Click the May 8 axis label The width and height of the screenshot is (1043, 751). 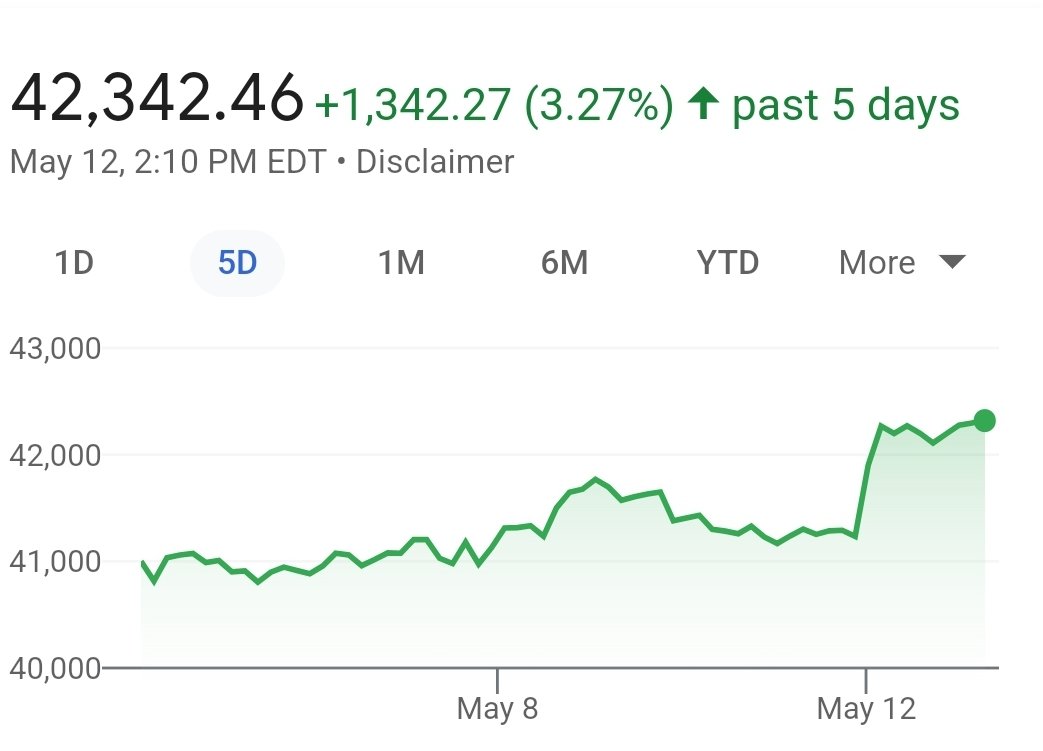tap(497, 709)
